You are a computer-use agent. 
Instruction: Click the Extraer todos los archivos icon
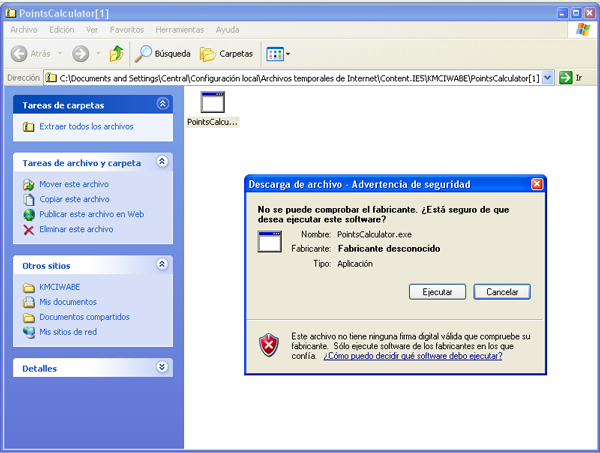click(28, 127)
